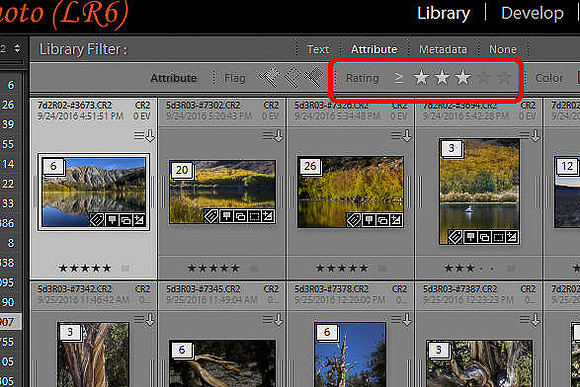Viewport: 580px width, 387px height.
Task: Click the keyword tag badge on 5d3R03-#7302 thumbnail
Action: pyautogui.click(x=211, y=216)
